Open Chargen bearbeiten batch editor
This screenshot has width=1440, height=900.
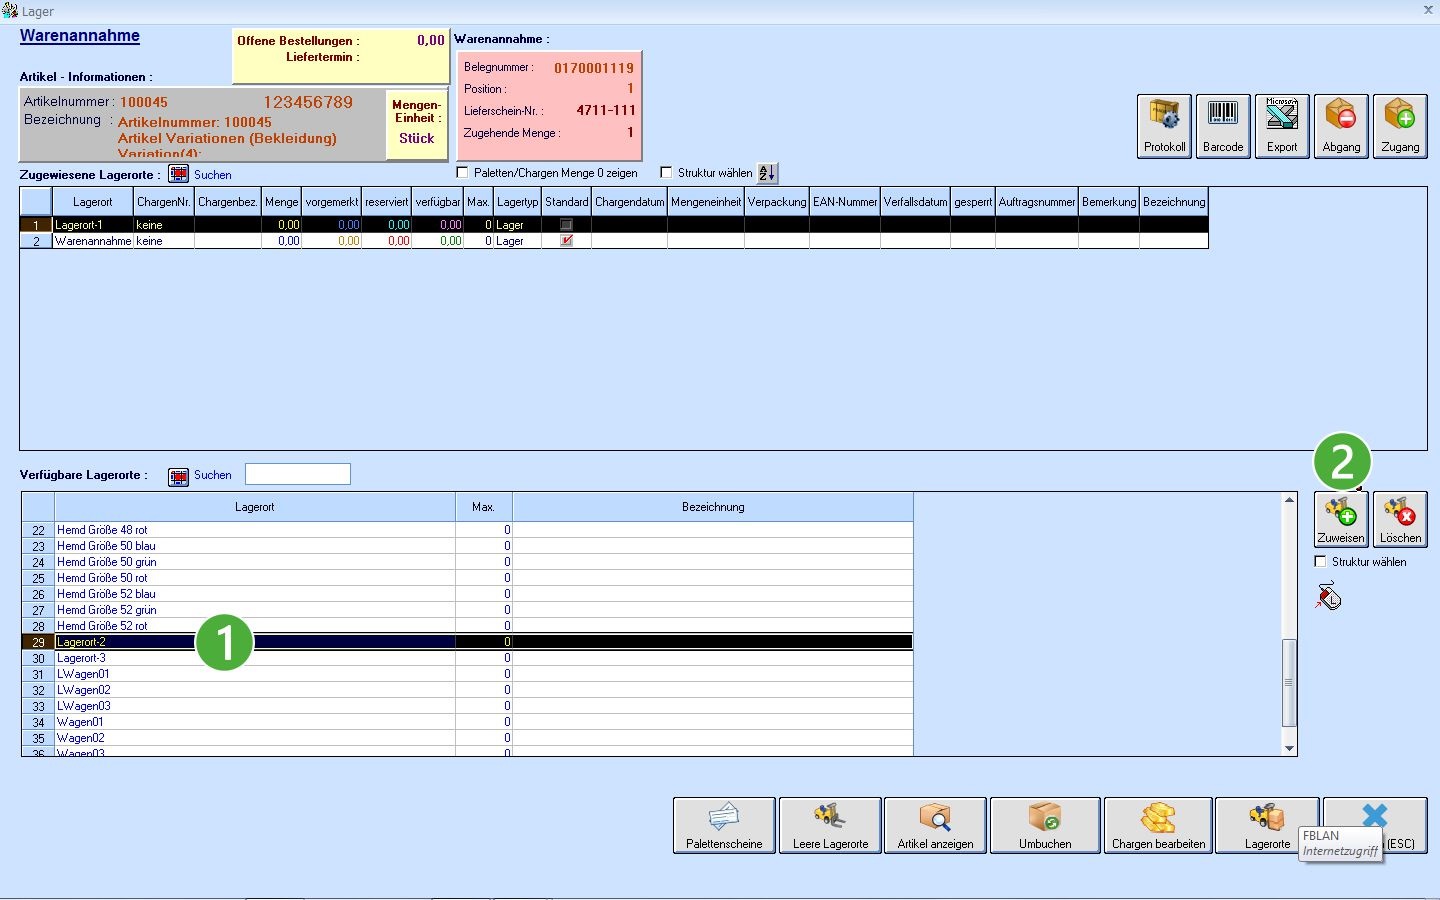pyautogui.click(x=1158, y=825)
